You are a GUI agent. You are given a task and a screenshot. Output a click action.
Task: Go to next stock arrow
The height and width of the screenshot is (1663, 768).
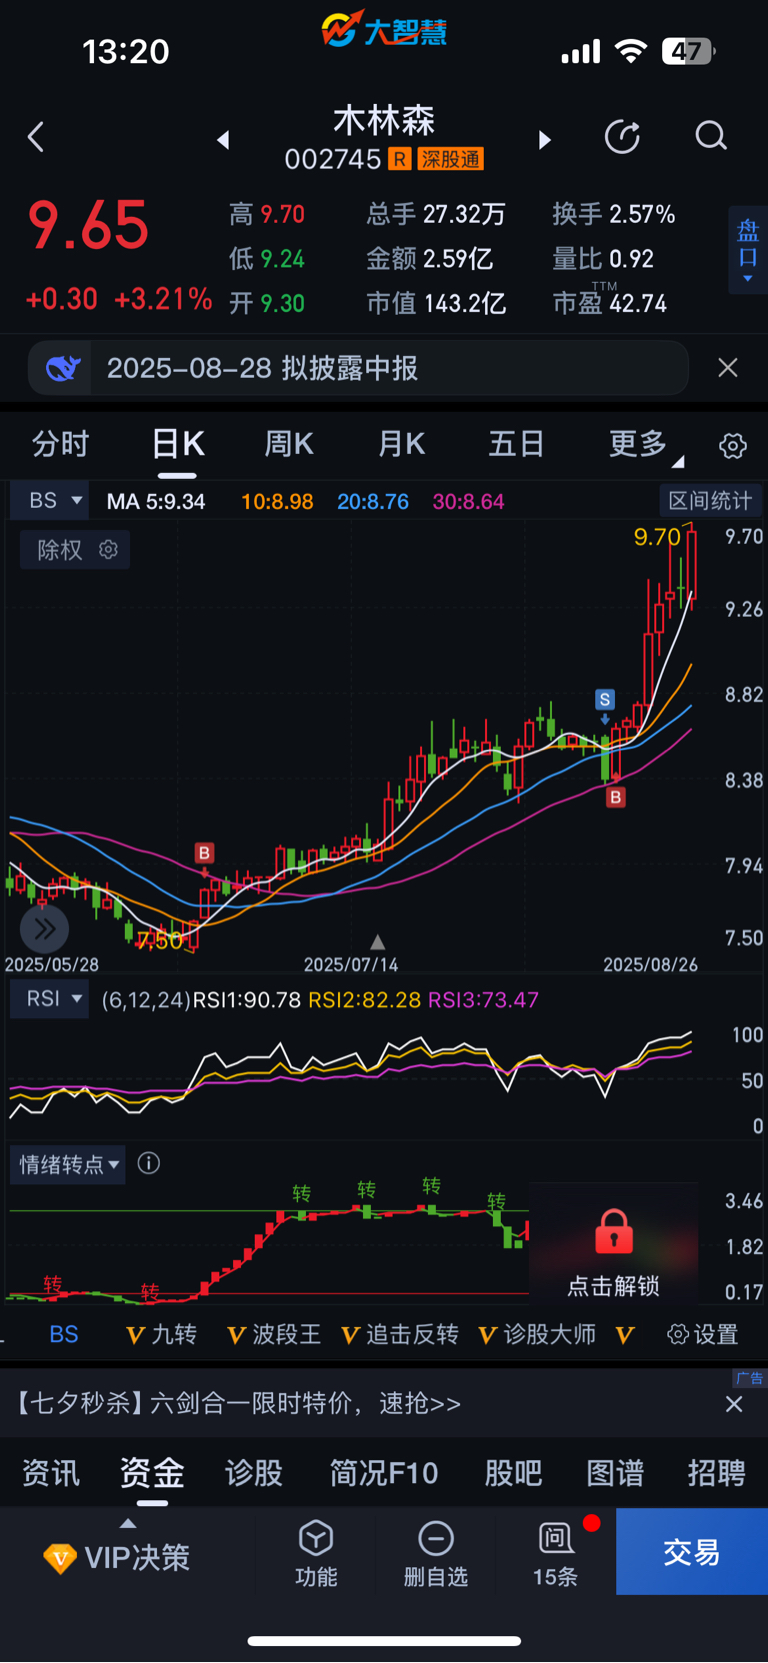coord(545,140)
